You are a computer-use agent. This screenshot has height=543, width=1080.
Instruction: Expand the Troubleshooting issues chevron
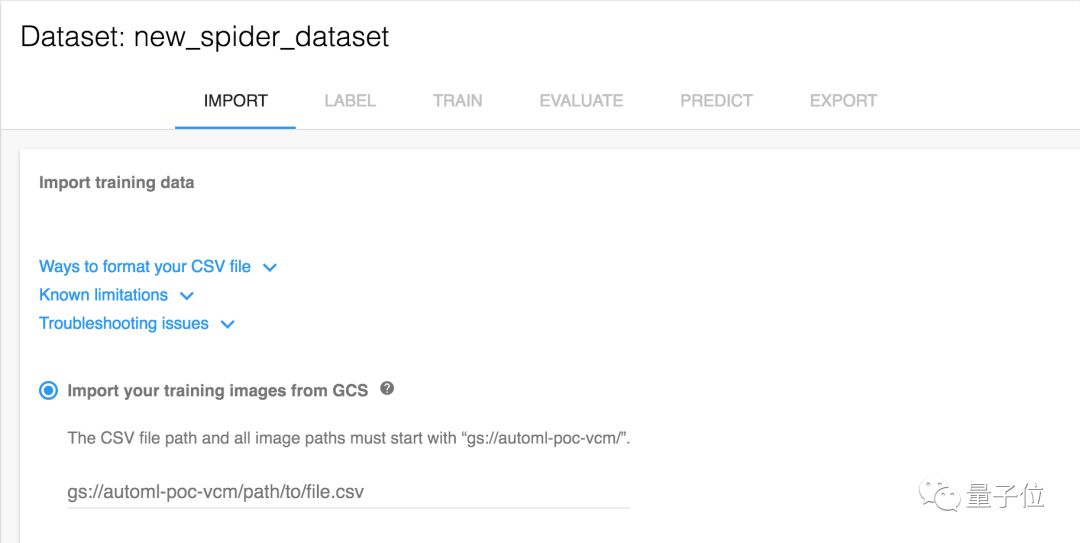(227, 324)
